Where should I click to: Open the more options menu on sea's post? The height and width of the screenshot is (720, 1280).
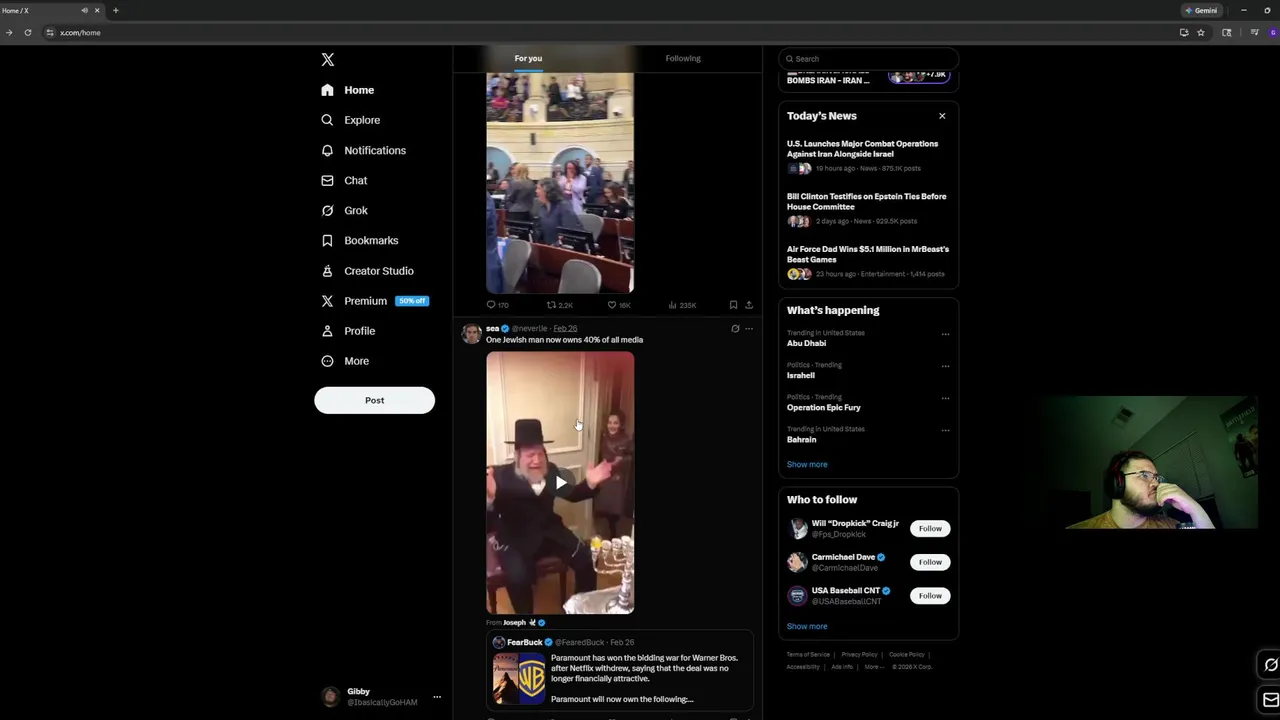click(749, 328)
